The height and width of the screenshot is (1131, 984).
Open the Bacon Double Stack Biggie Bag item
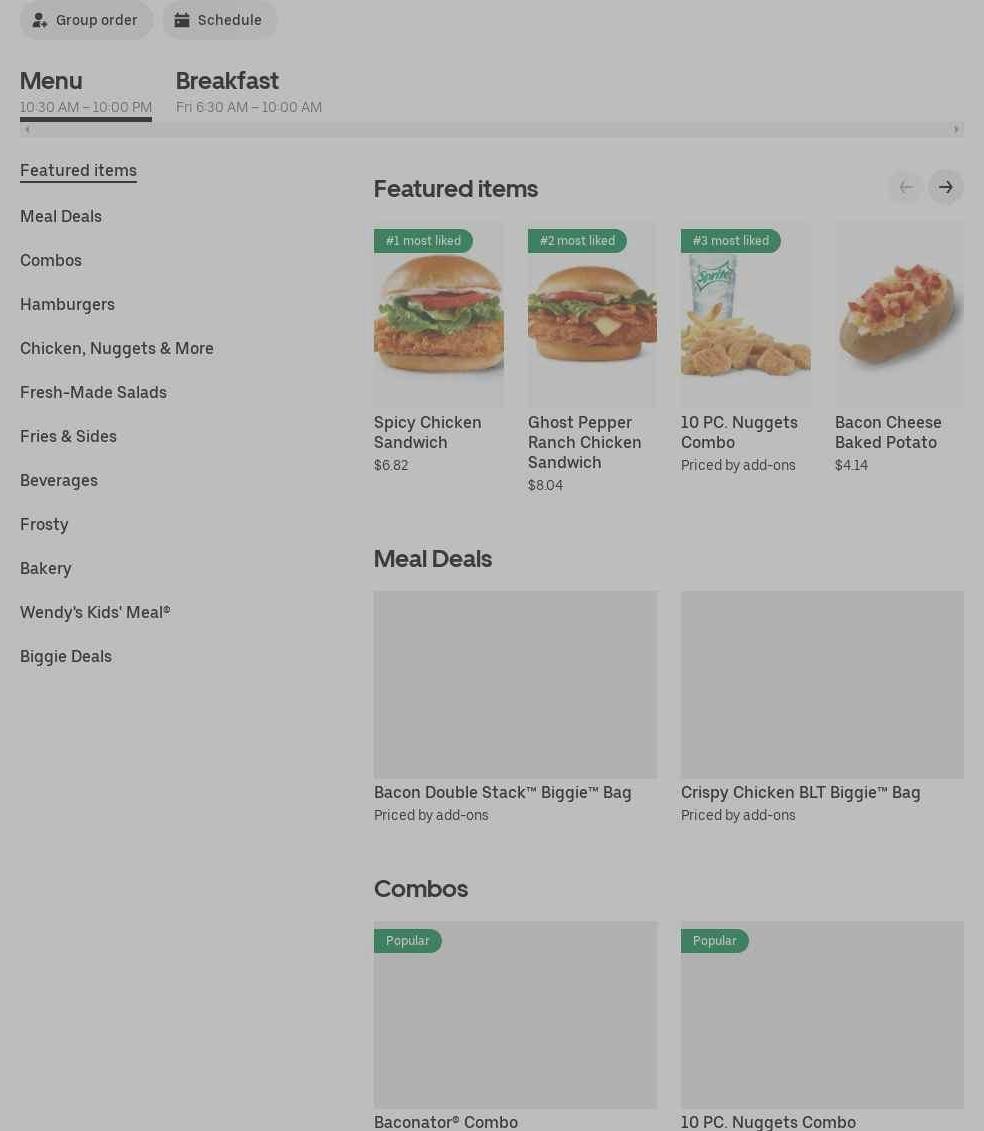coord(515,708)
